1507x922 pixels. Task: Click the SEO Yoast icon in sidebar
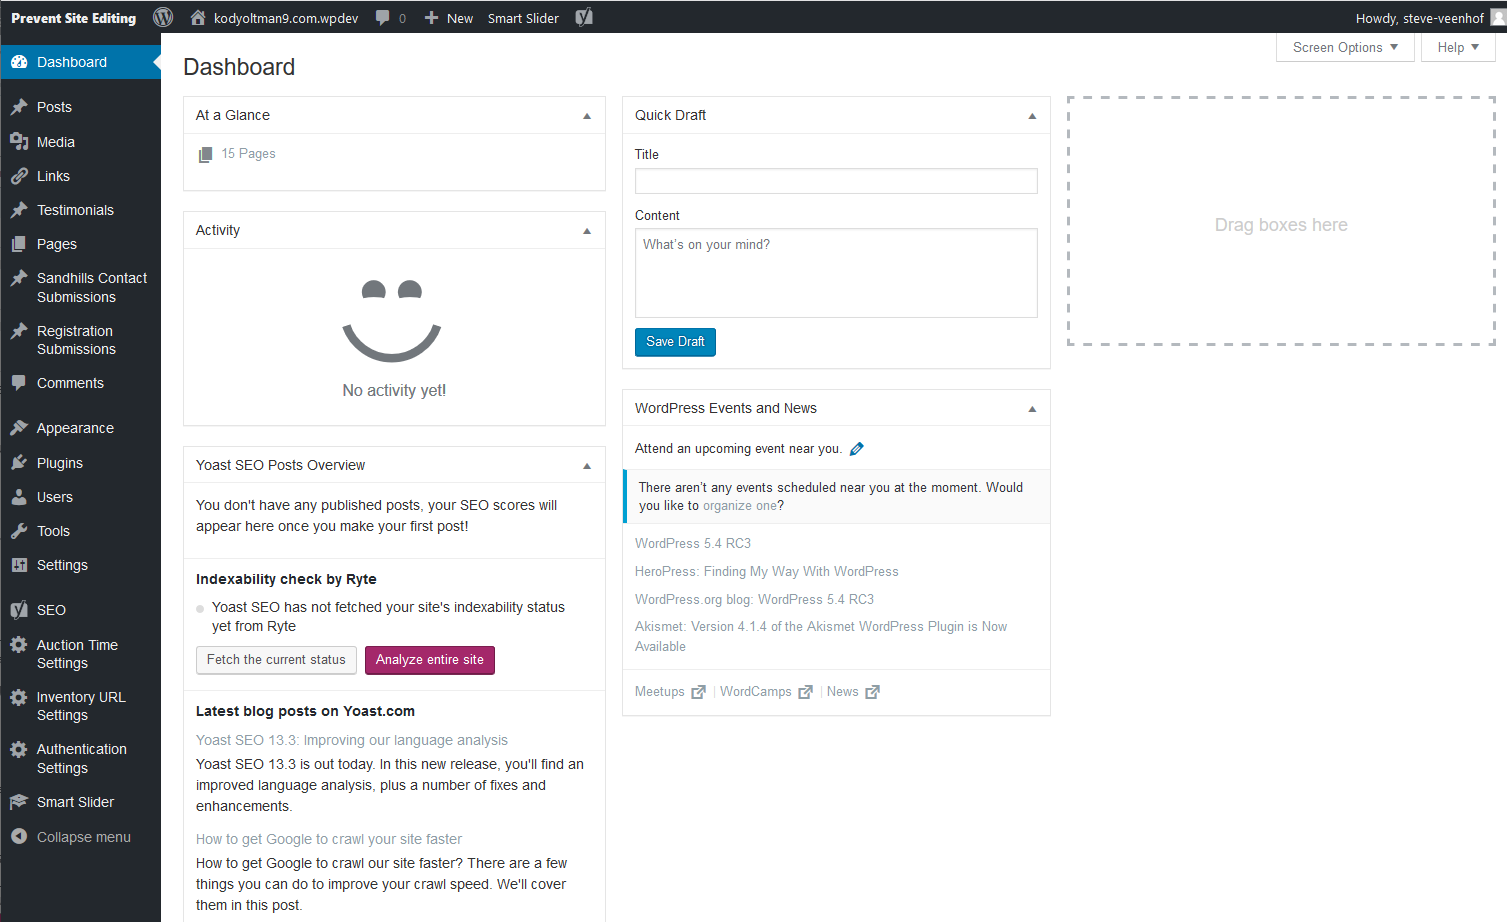click(19, 610)
